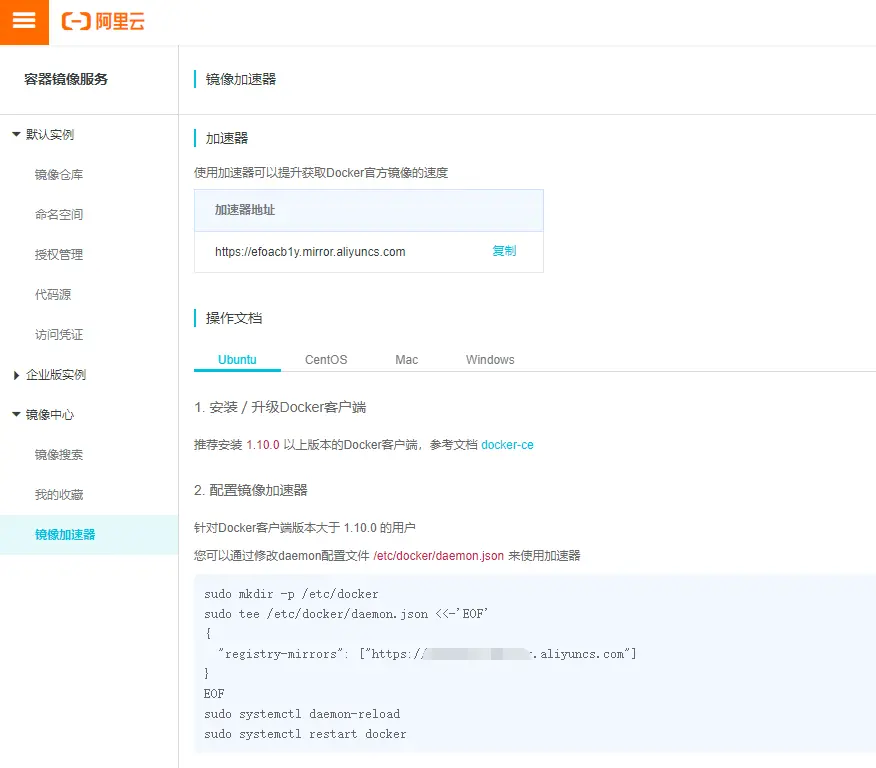Image resolution: width=876 pixels, height=768 pixels.
Task: Click the 复制 copy link
Action: point(504,251)
